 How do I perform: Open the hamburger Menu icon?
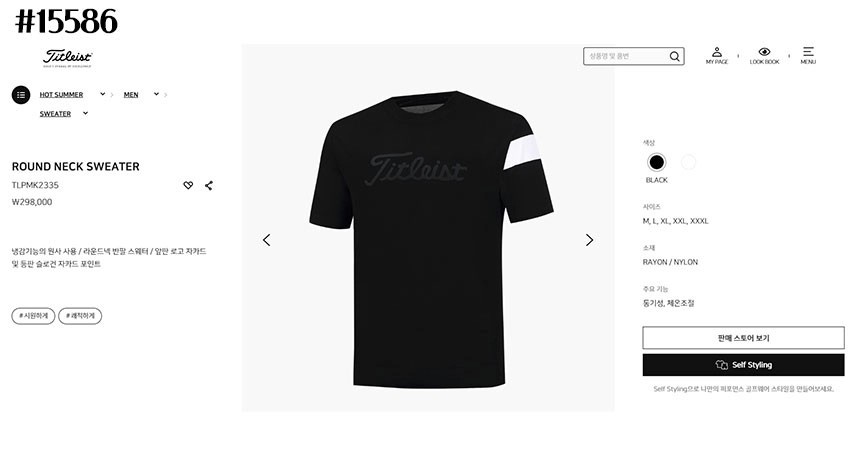[x=808, y=55]
